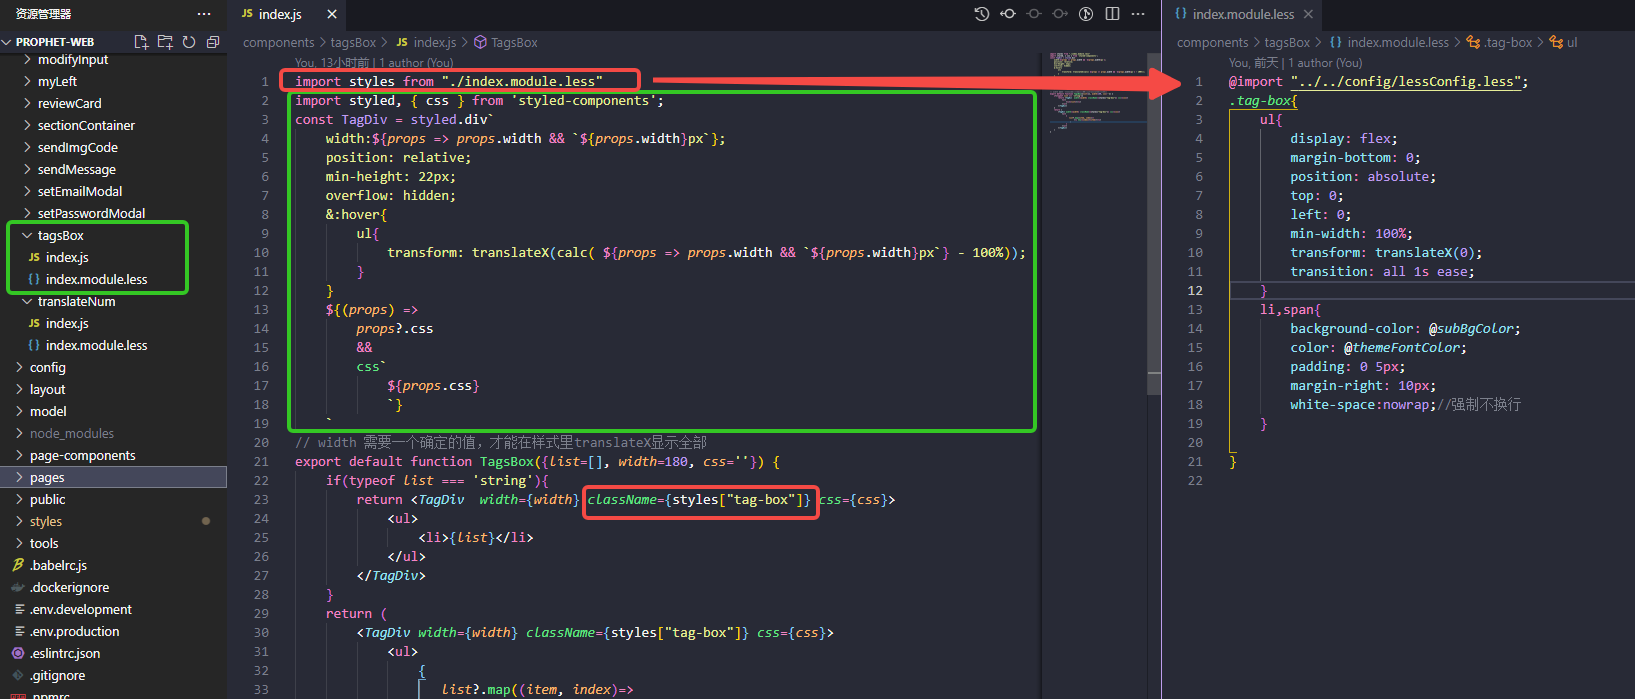This screenshot has width=1635, height=699.
Task: Split the index.js editor to the side
Action: 1112,14
